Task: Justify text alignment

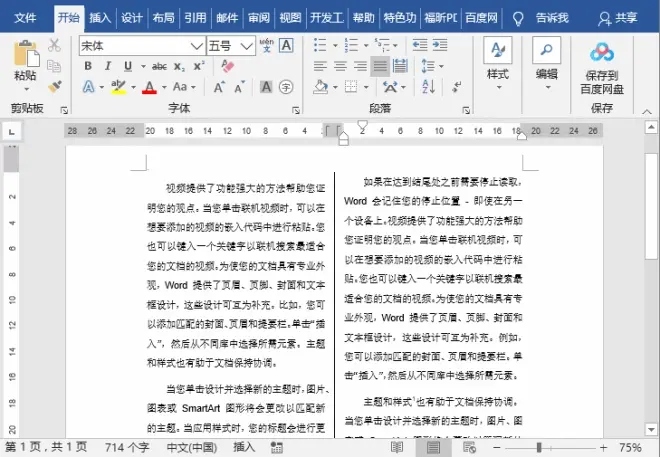Action: coord(380,66)
